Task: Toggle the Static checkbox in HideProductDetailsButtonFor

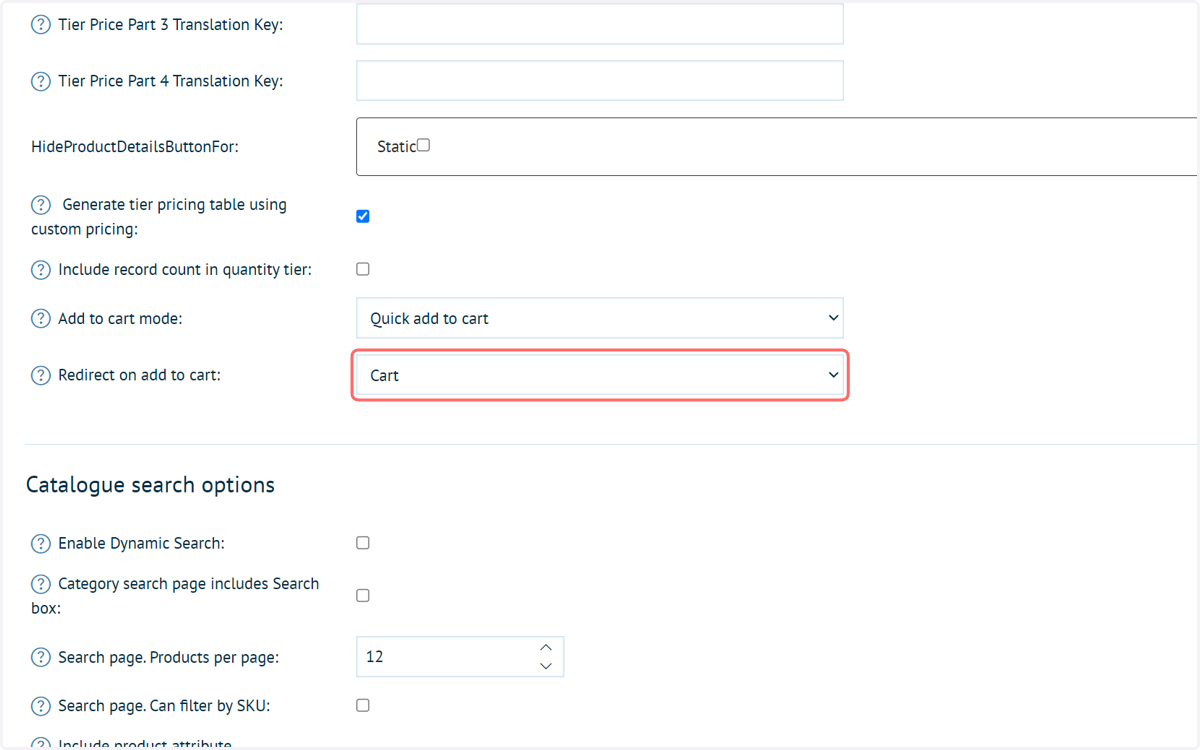Action: [x=423, y=145]
